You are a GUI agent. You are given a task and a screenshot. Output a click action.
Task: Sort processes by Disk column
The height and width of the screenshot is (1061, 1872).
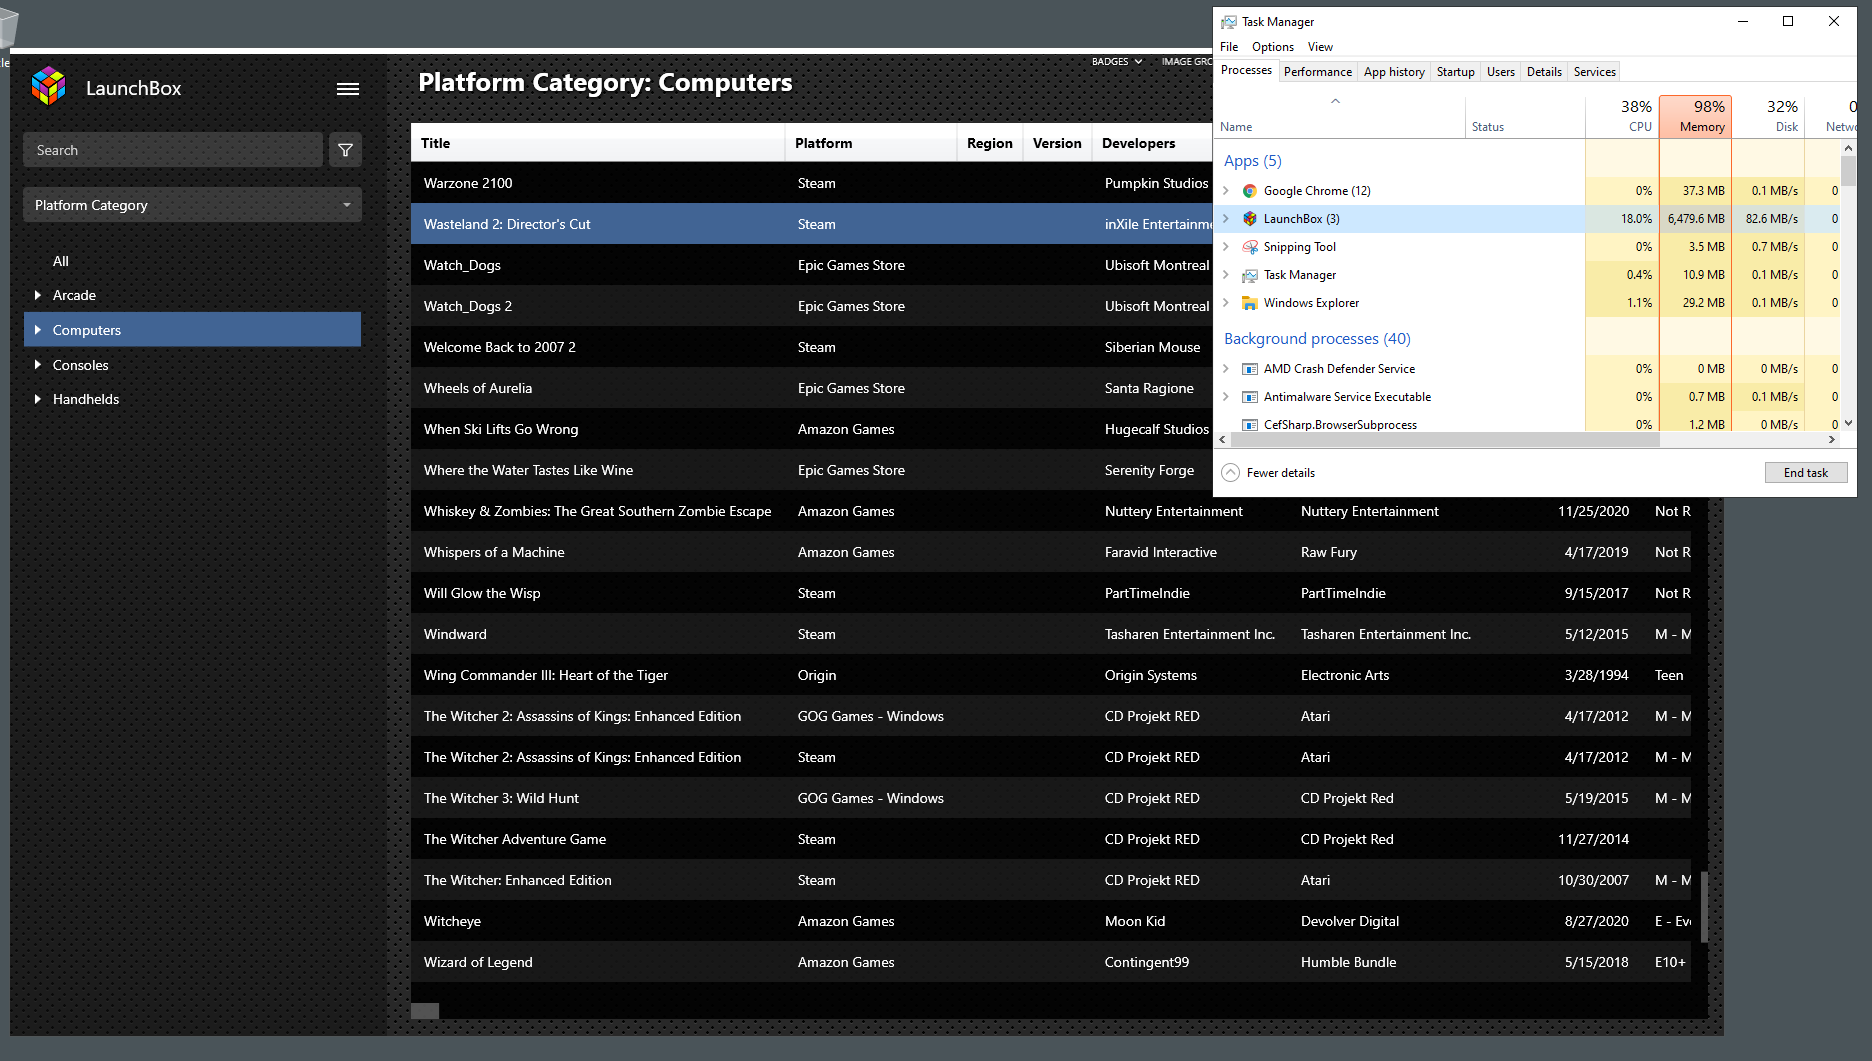[x=1768, y=117]
